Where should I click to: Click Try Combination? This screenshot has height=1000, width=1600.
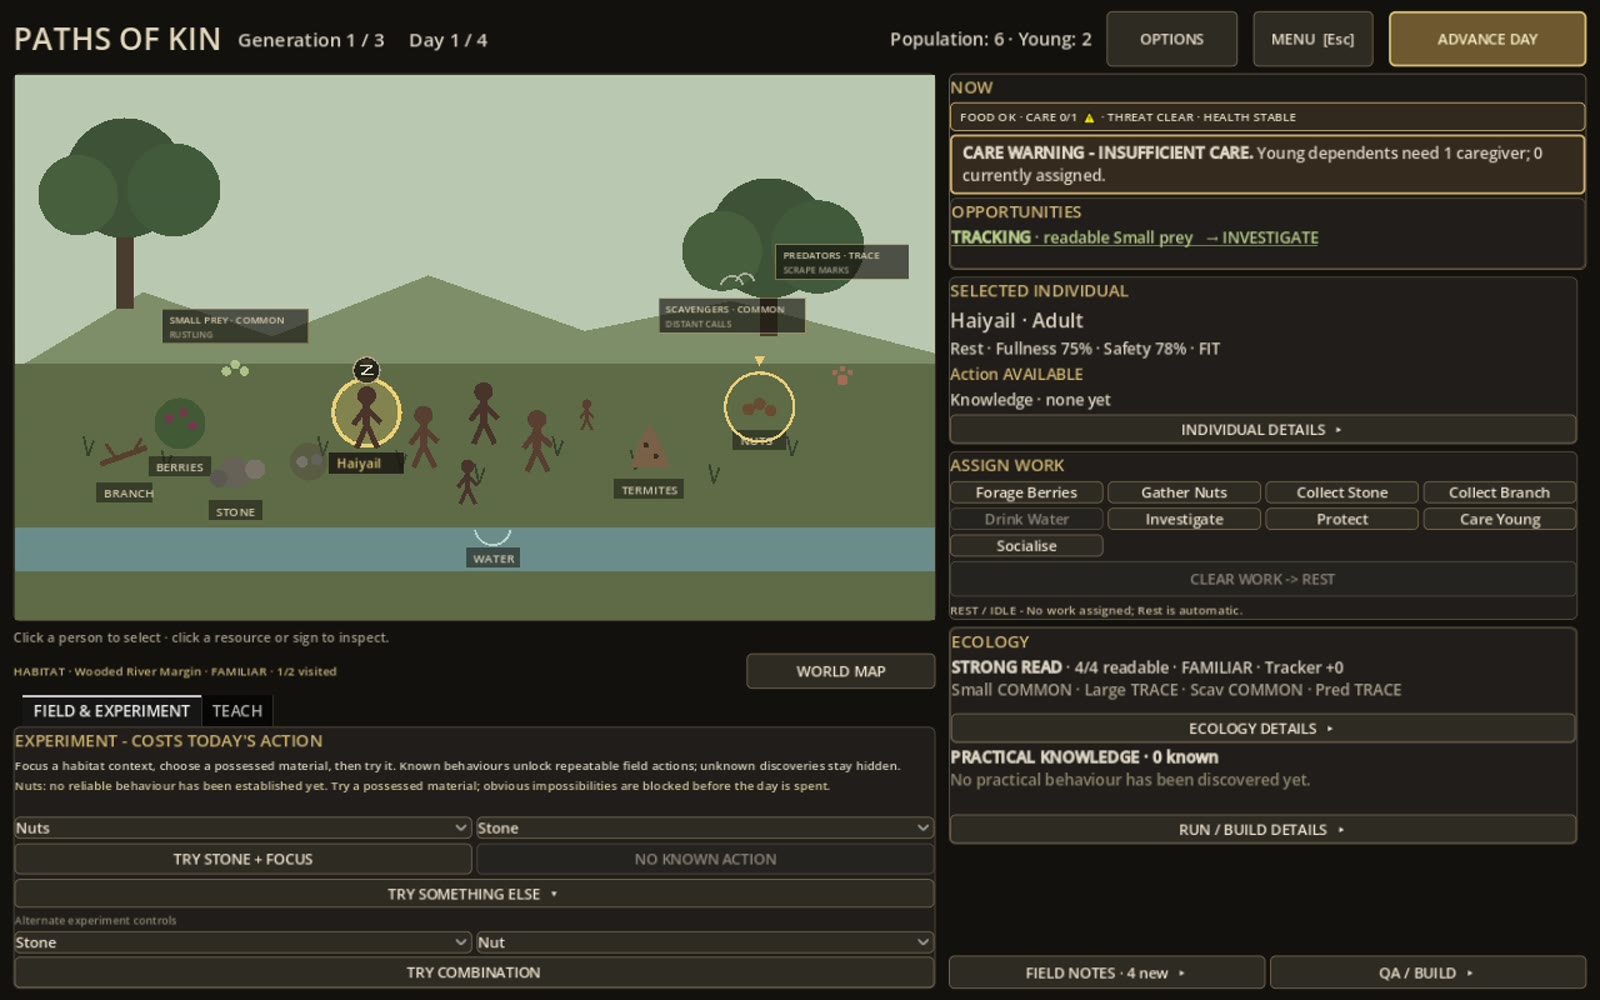[x=474, y=972]
